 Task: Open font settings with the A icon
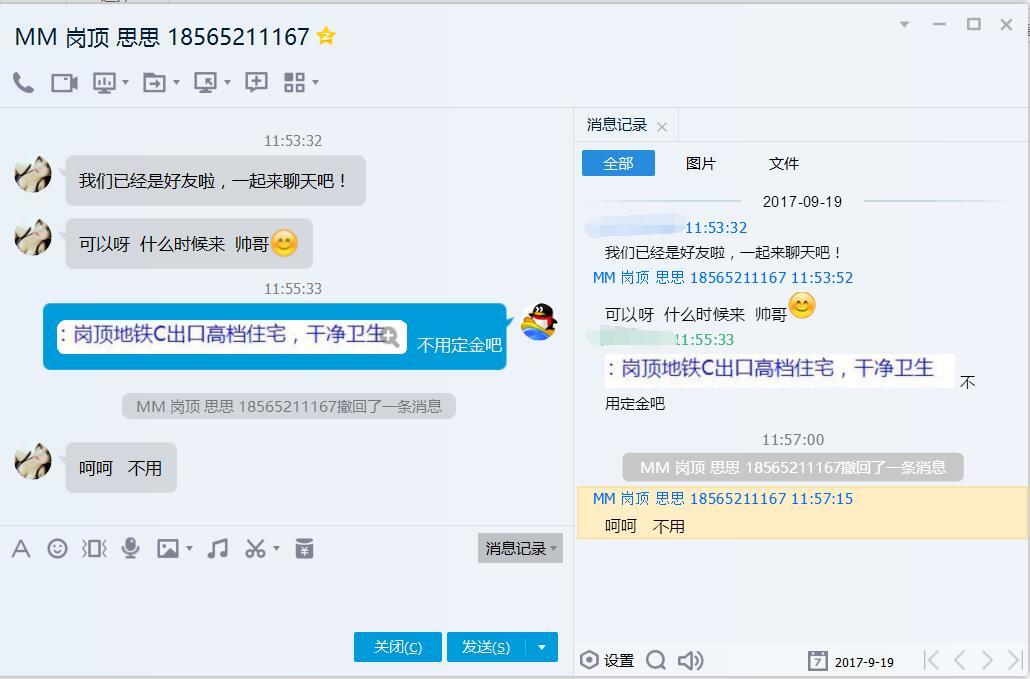[21, 548]
